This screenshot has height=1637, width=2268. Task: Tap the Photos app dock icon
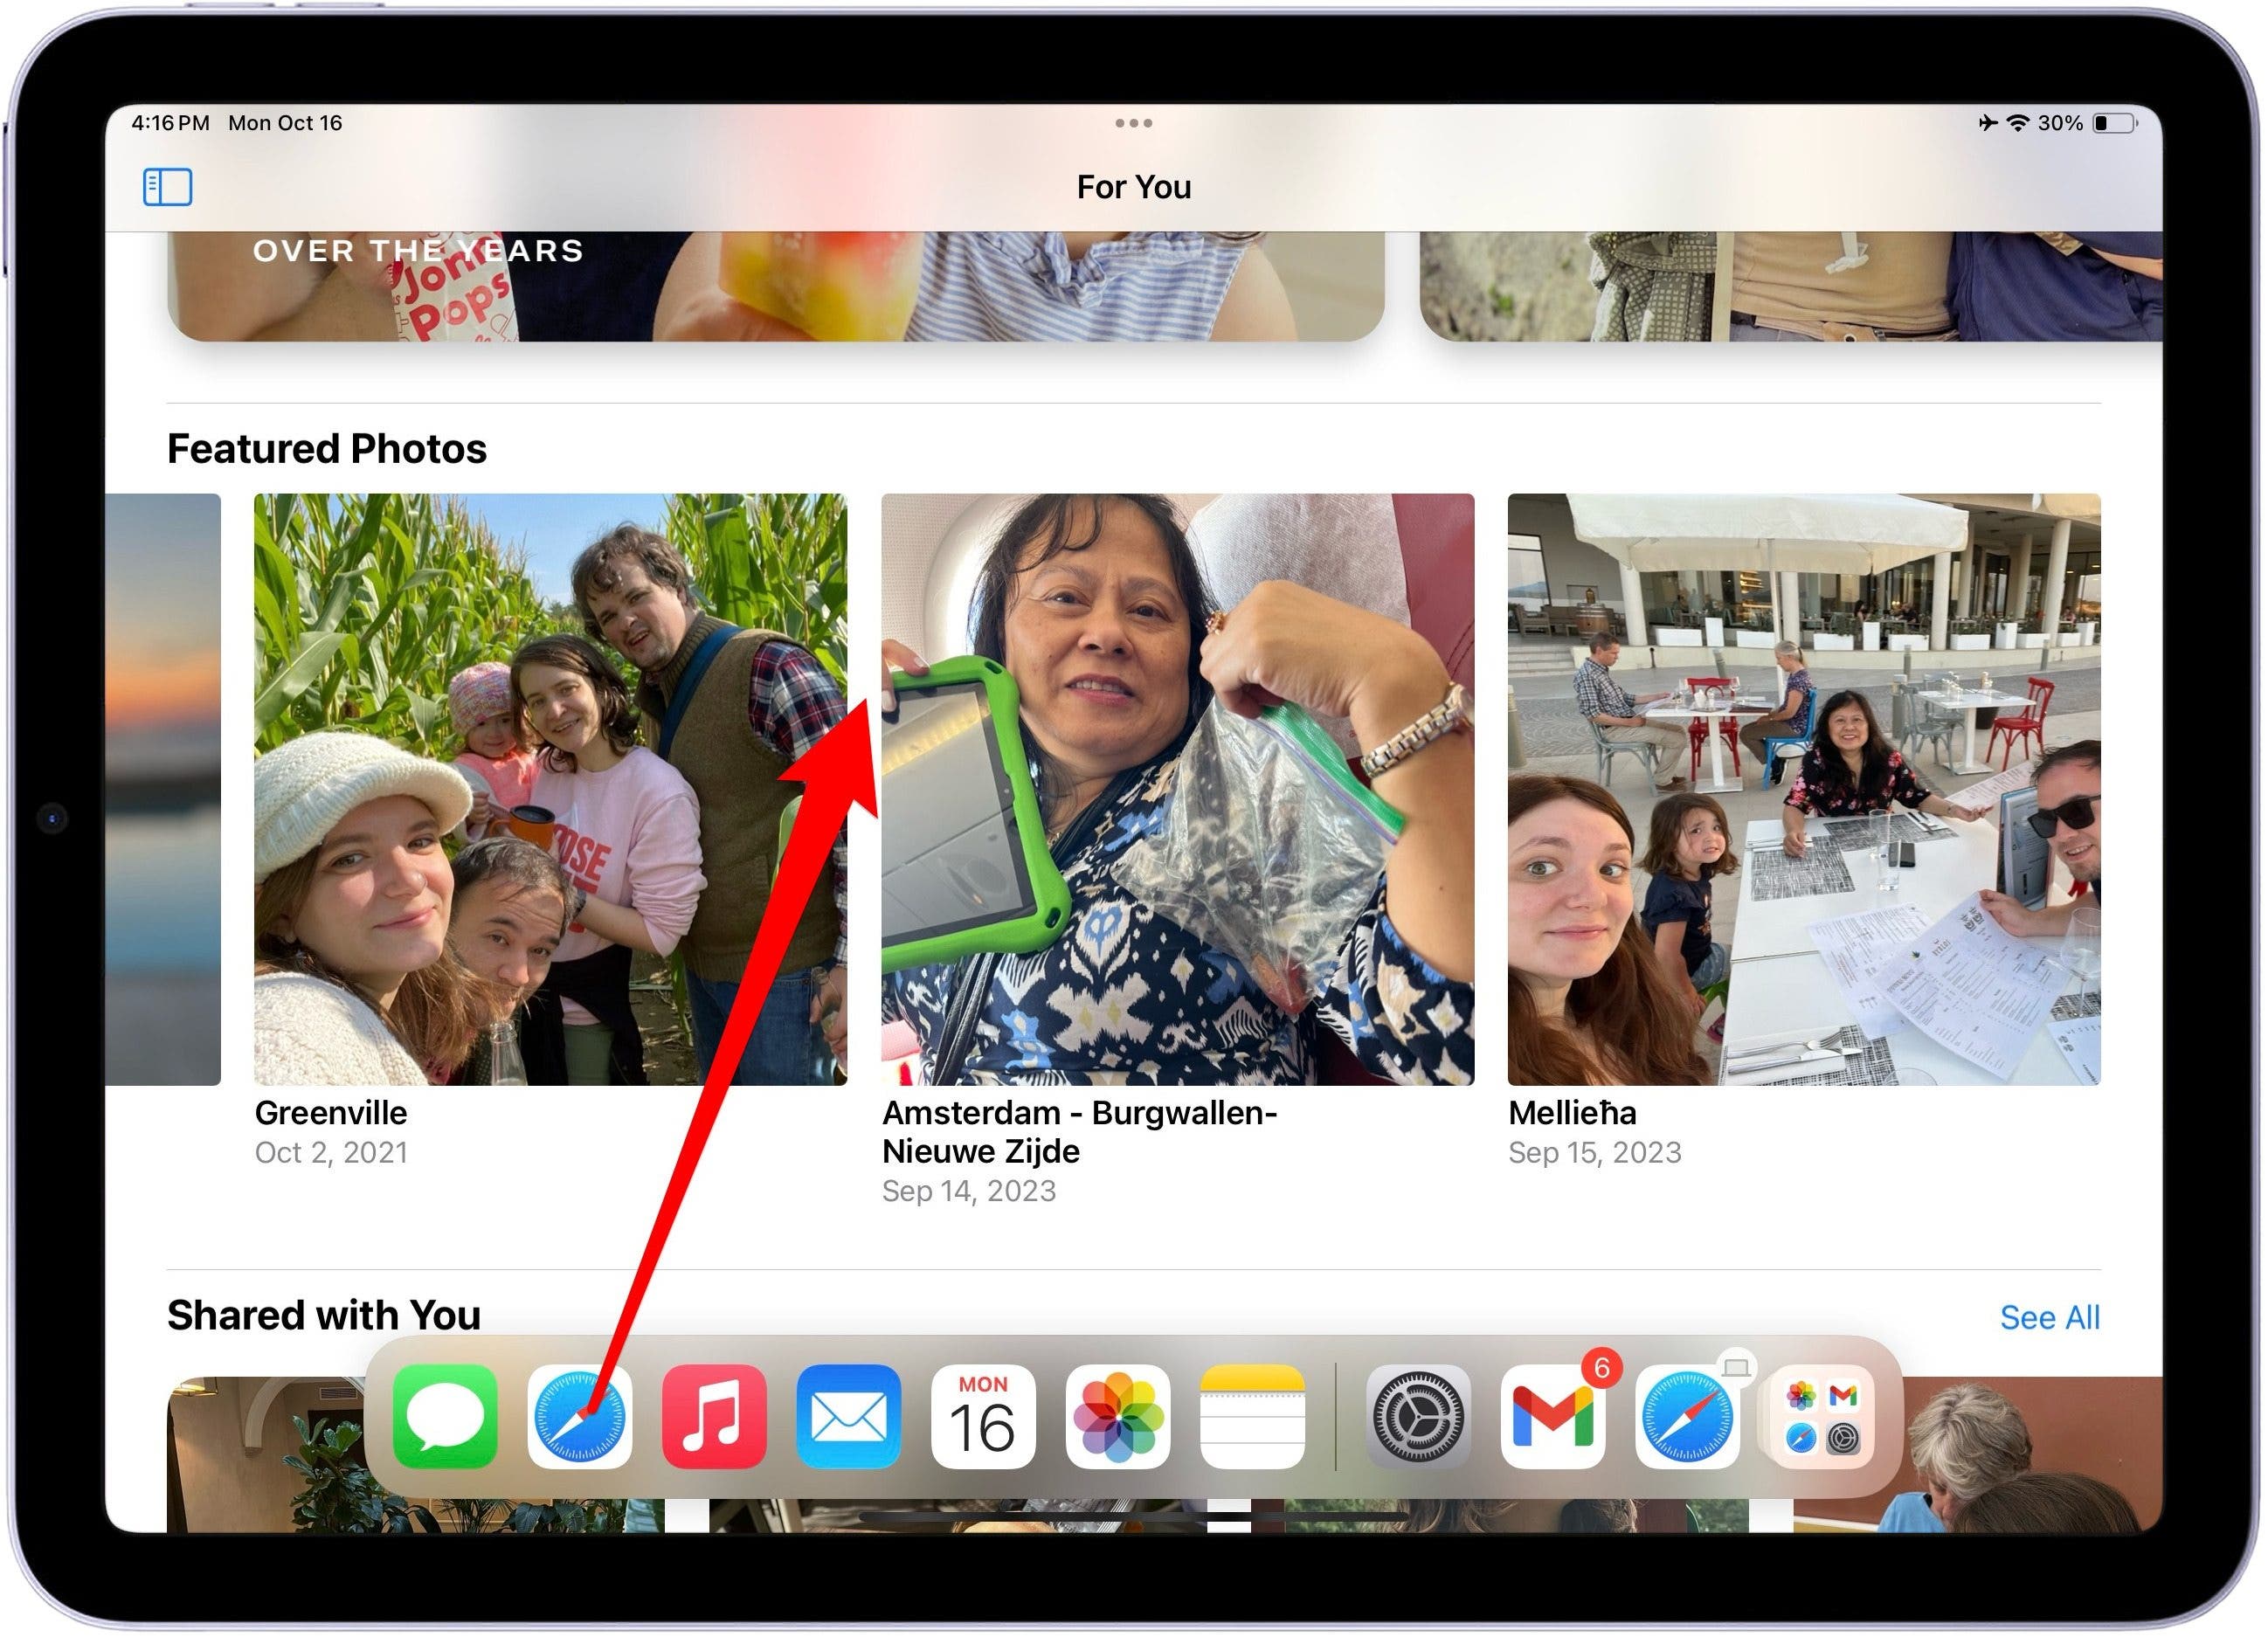(1117, 1416)
